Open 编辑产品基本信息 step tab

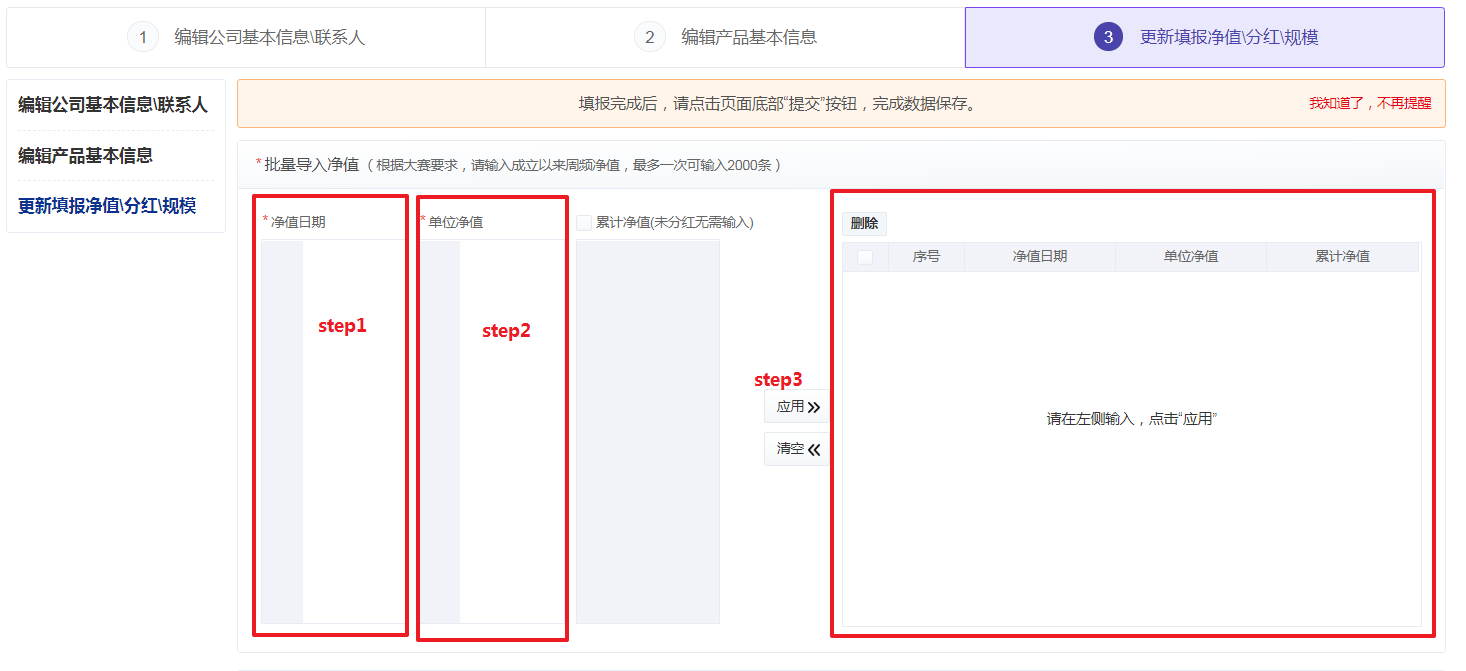tap(748, 38)
